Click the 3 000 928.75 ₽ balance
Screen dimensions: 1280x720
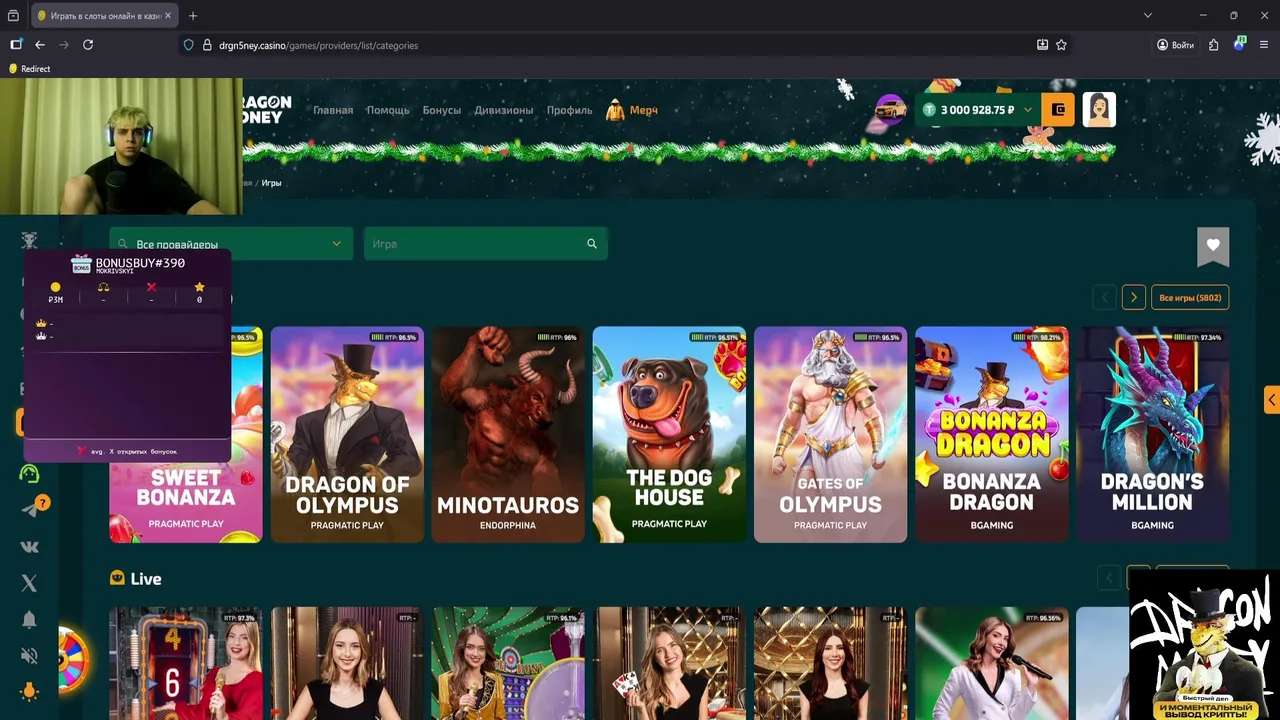[x=977, y=110]
